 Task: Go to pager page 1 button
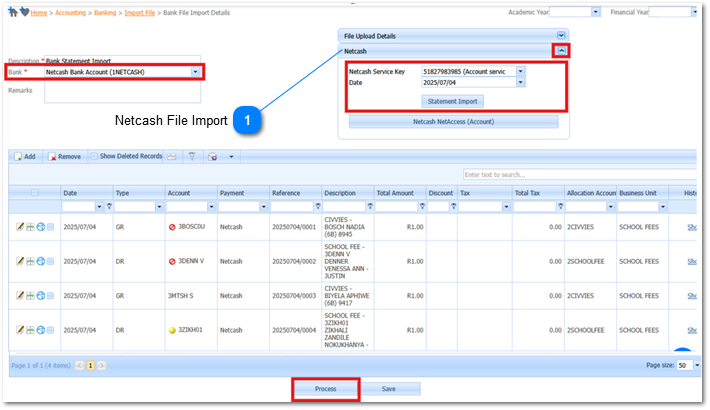[91, 366]
